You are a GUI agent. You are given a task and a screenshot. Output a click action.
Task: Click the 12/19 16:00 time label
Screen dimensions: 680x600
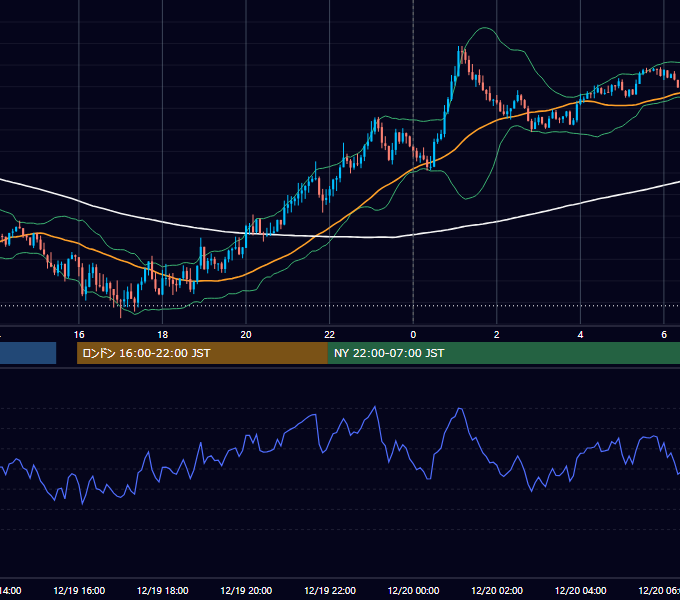click(x=79, y=591)
